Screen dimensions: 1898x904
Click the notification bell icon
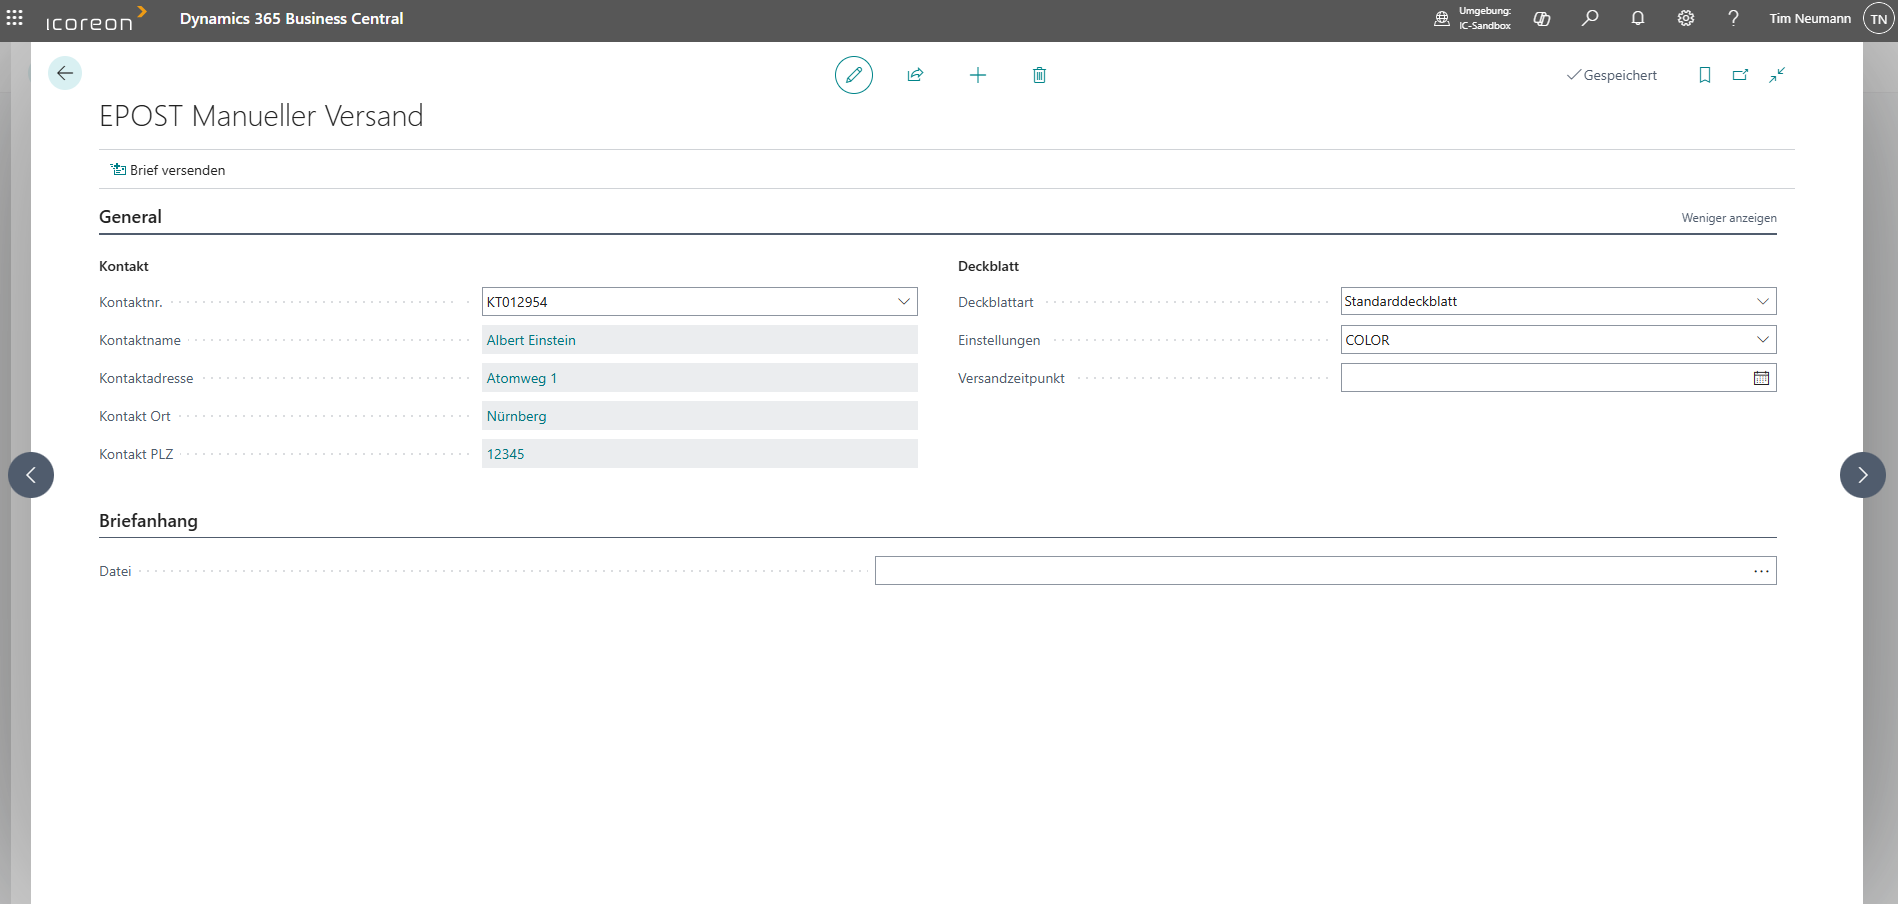(1637, 18)
